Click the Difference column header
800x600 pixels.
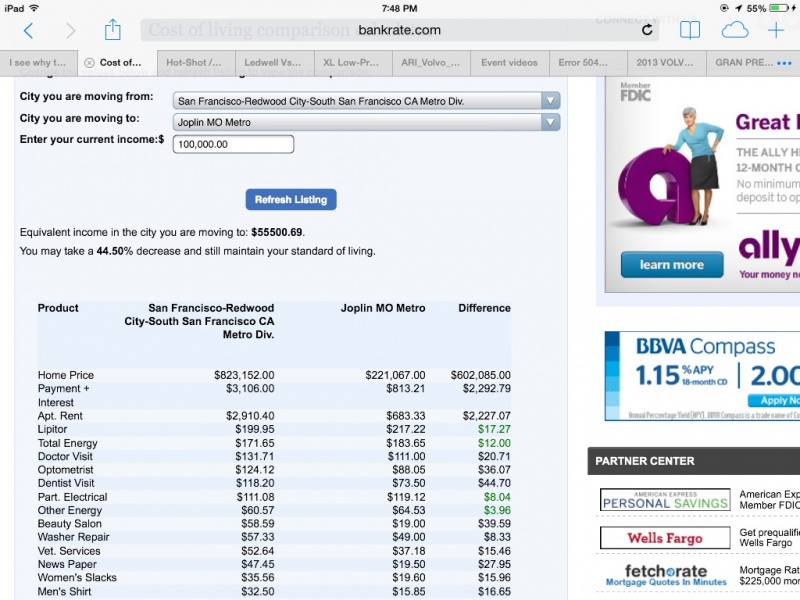484,308
